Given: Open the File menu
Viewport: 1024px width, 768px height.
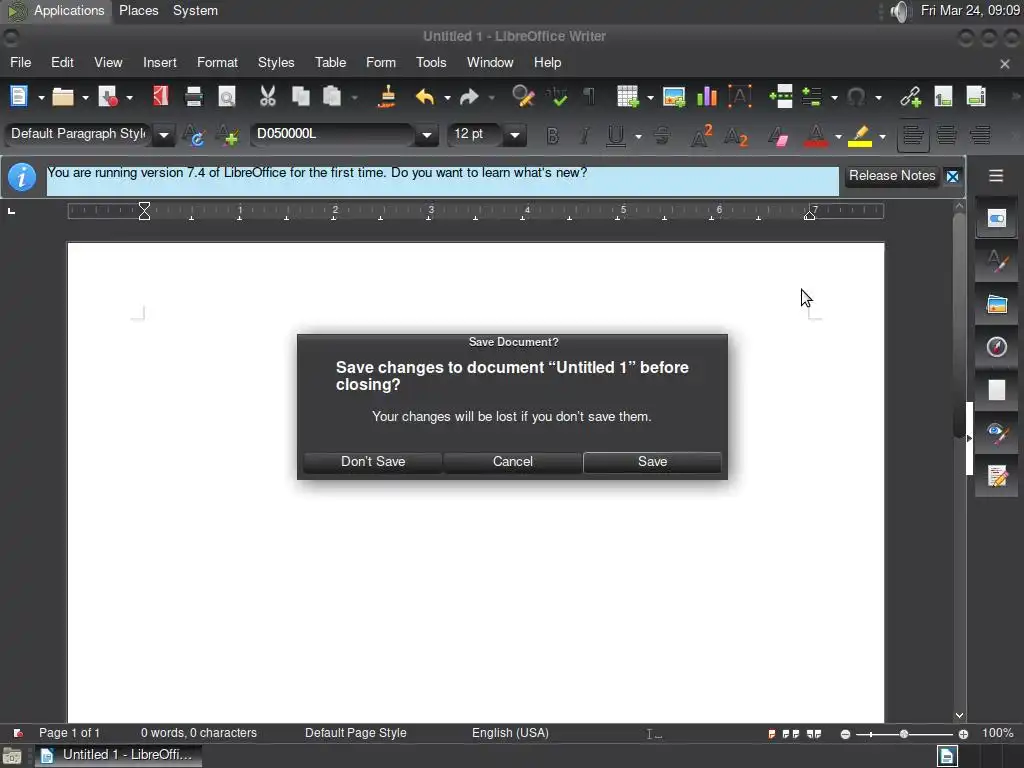Looking at the screenshot, I should [x=20, y=63].
